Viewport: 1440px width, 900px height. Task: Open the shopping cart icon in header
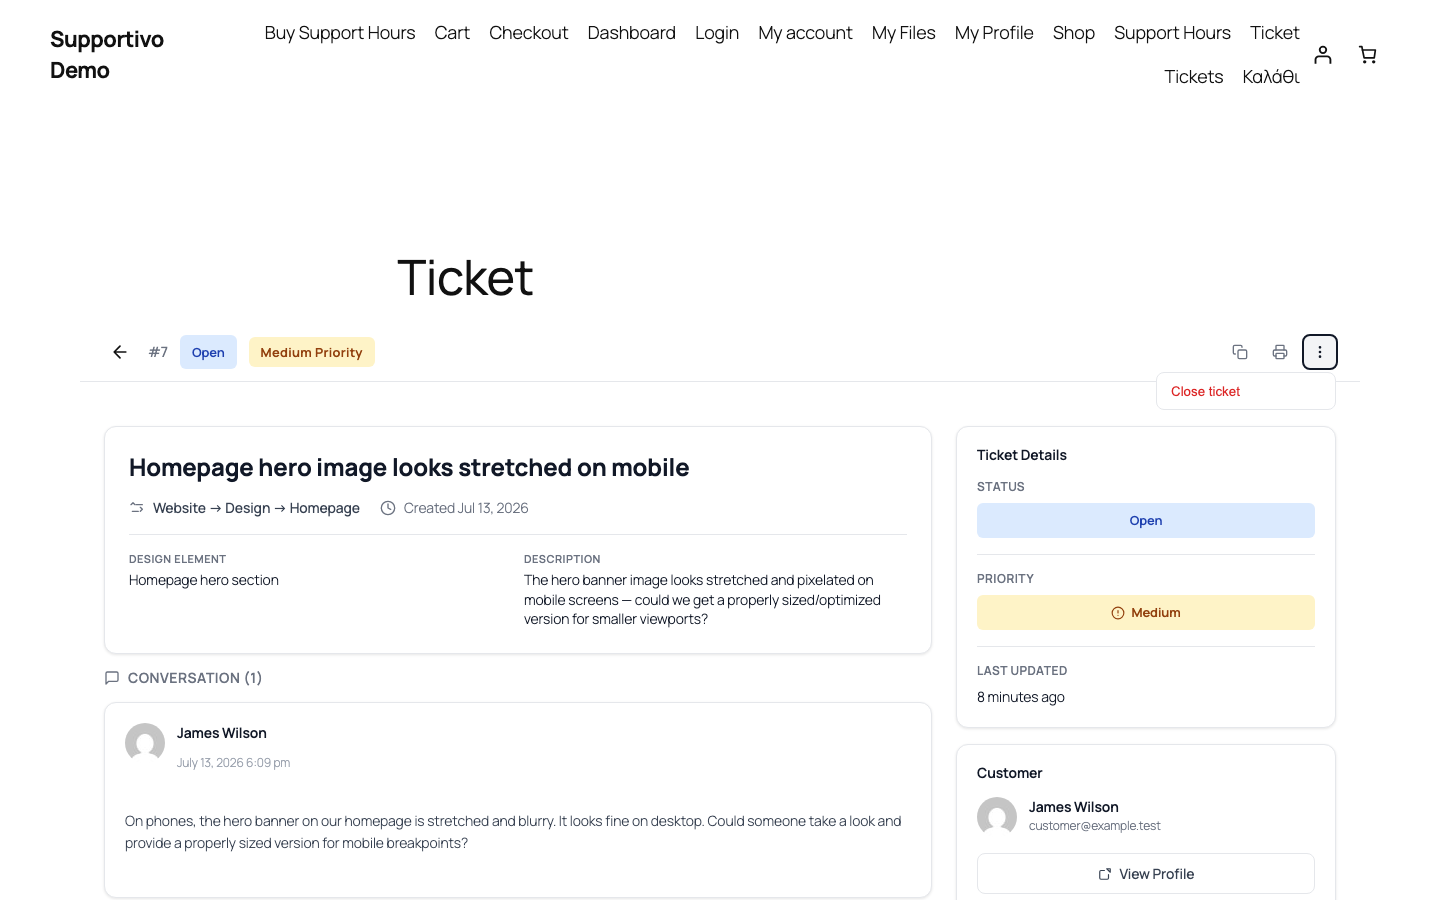[1368, 55]
